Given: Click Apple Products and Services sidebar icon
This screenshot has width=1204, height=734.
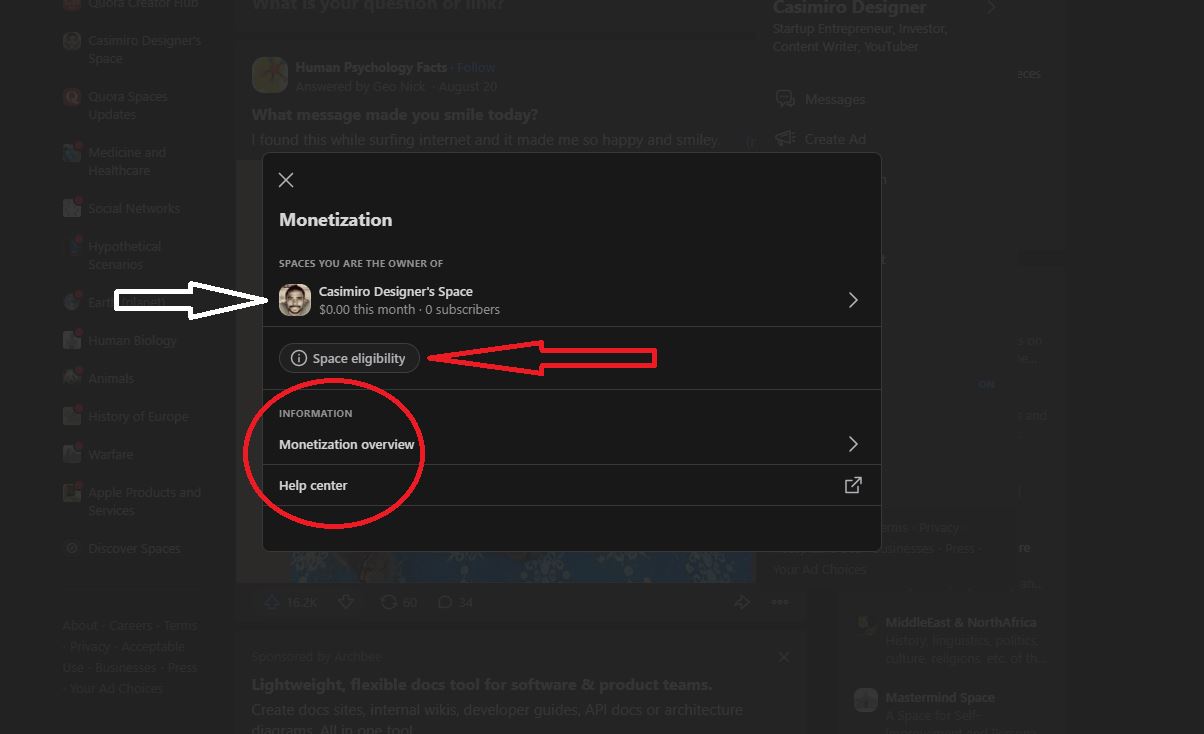Looking at the screenshot, I should [72, 493].
